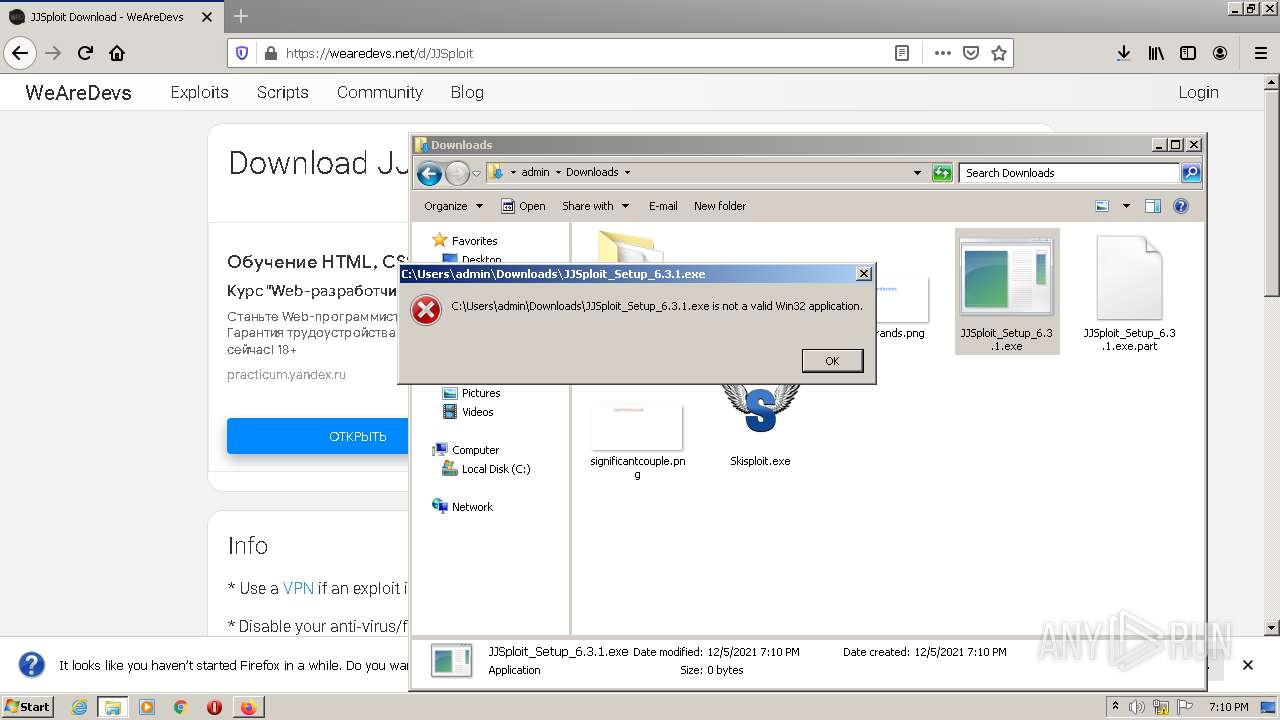The height and width of the screenshot is (720, 1280).
Task: Open the Community nav item
Action: click(x=379, y=92)
